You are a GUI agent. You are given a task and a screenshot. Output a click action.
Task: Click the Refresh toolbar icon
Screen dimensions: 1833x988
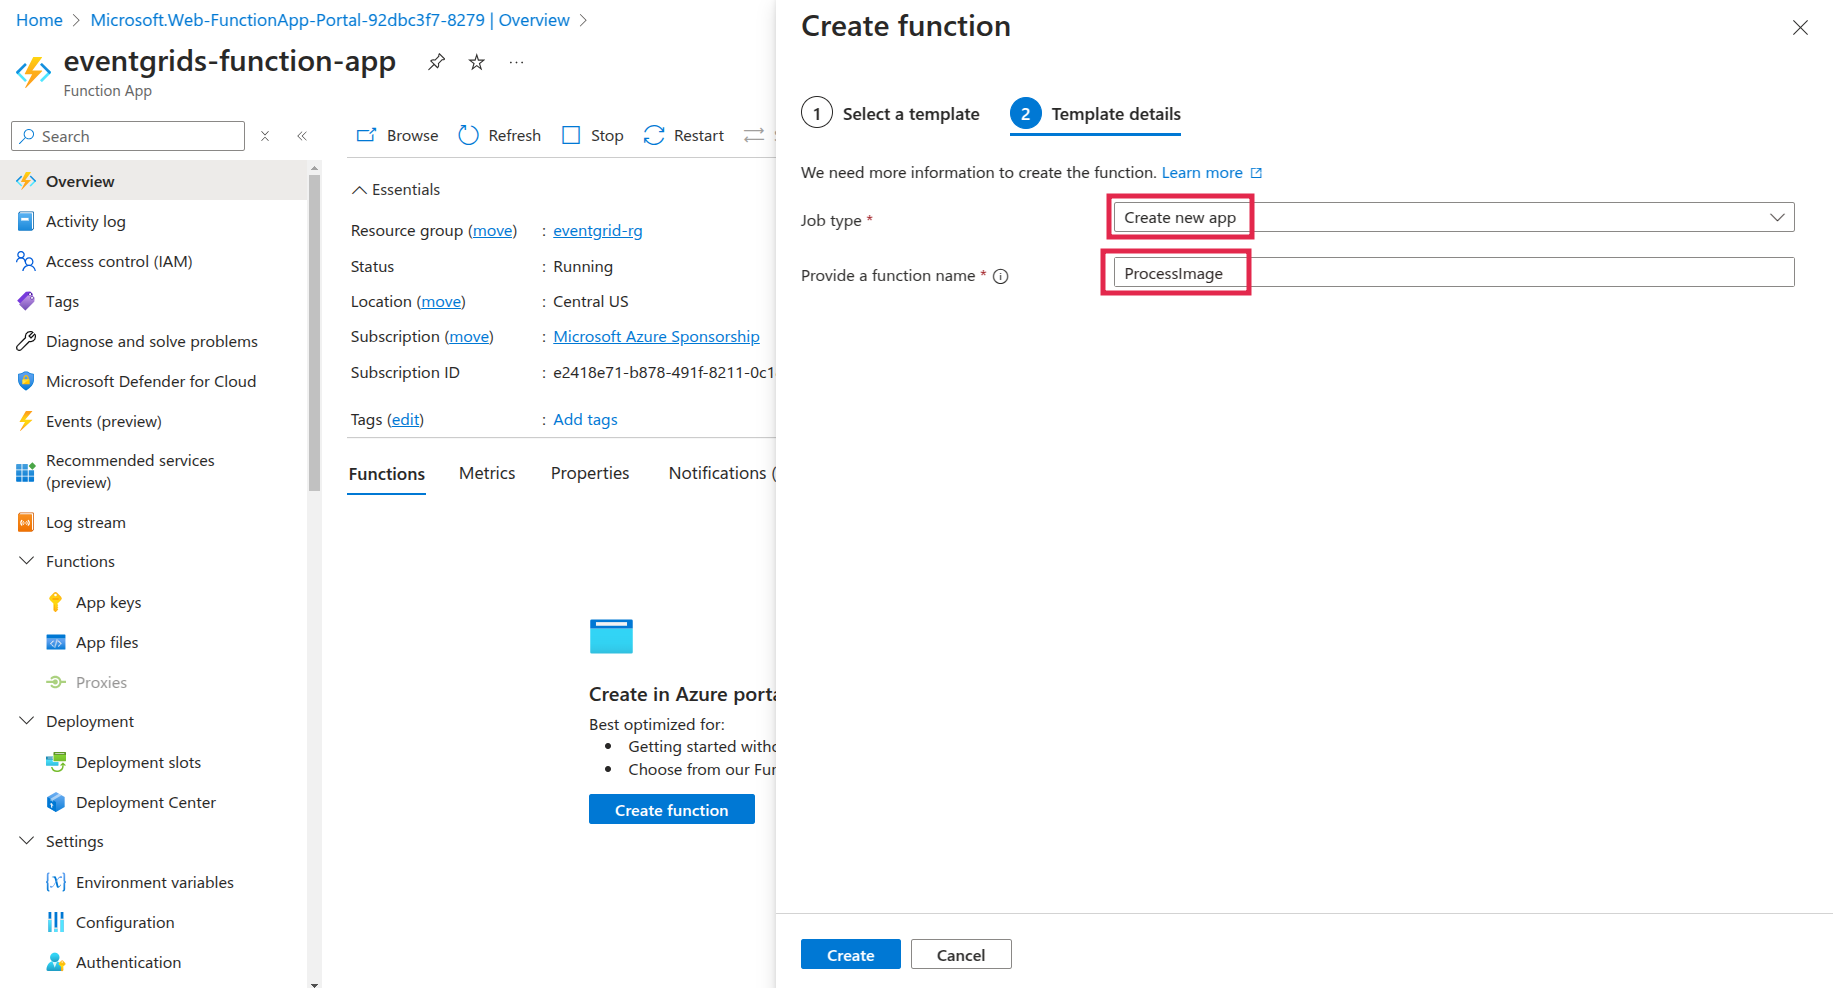(x=499, y=135)
